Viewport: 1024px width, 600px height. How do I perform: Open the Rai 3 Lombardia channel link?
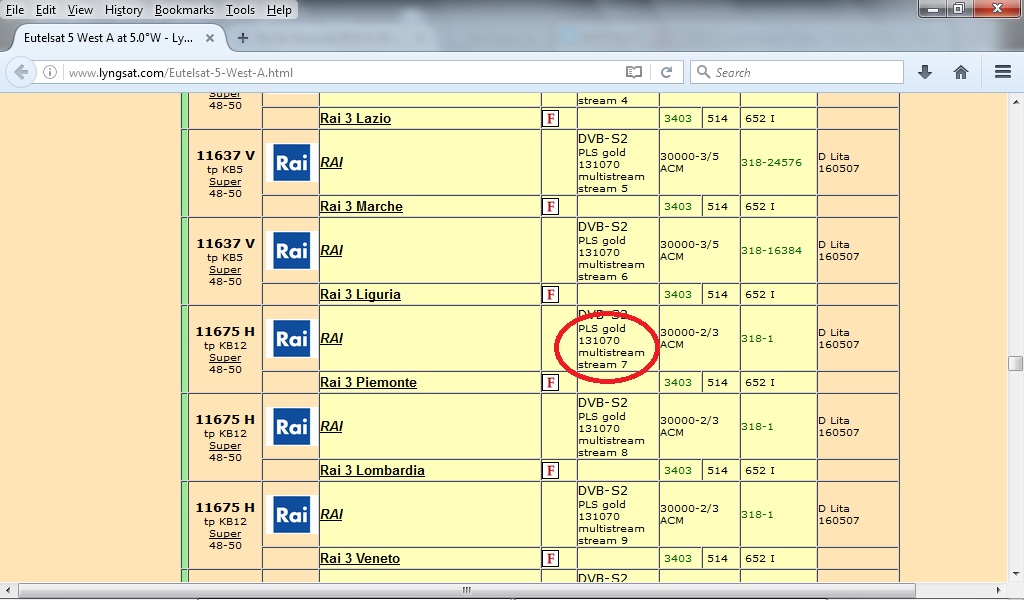(x=372, y=471)
